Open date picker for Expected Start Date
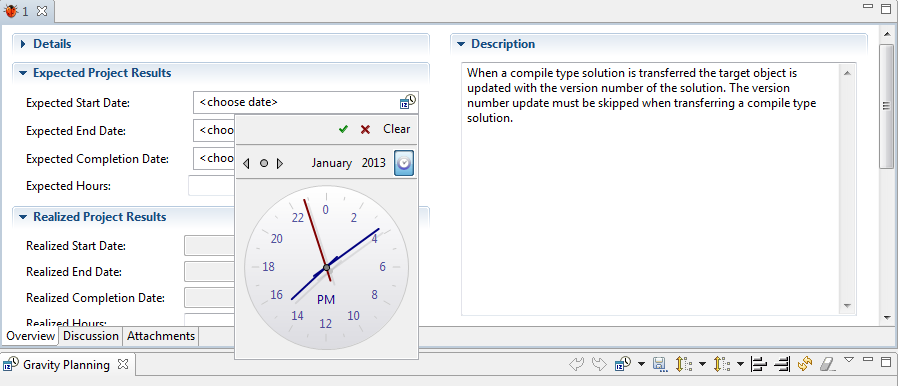Viewport: 898px width, 386px height. click(x=408, y=102)
